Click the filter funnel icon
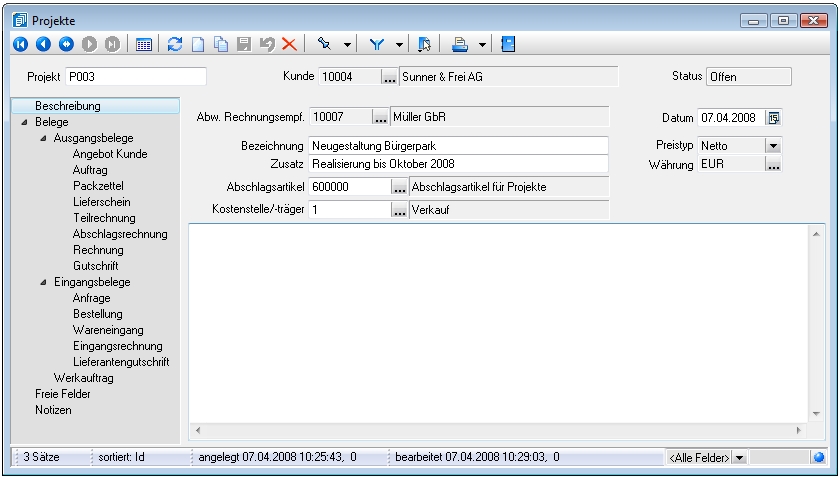The height and width of the screenshot is (479, 840). 378,44
